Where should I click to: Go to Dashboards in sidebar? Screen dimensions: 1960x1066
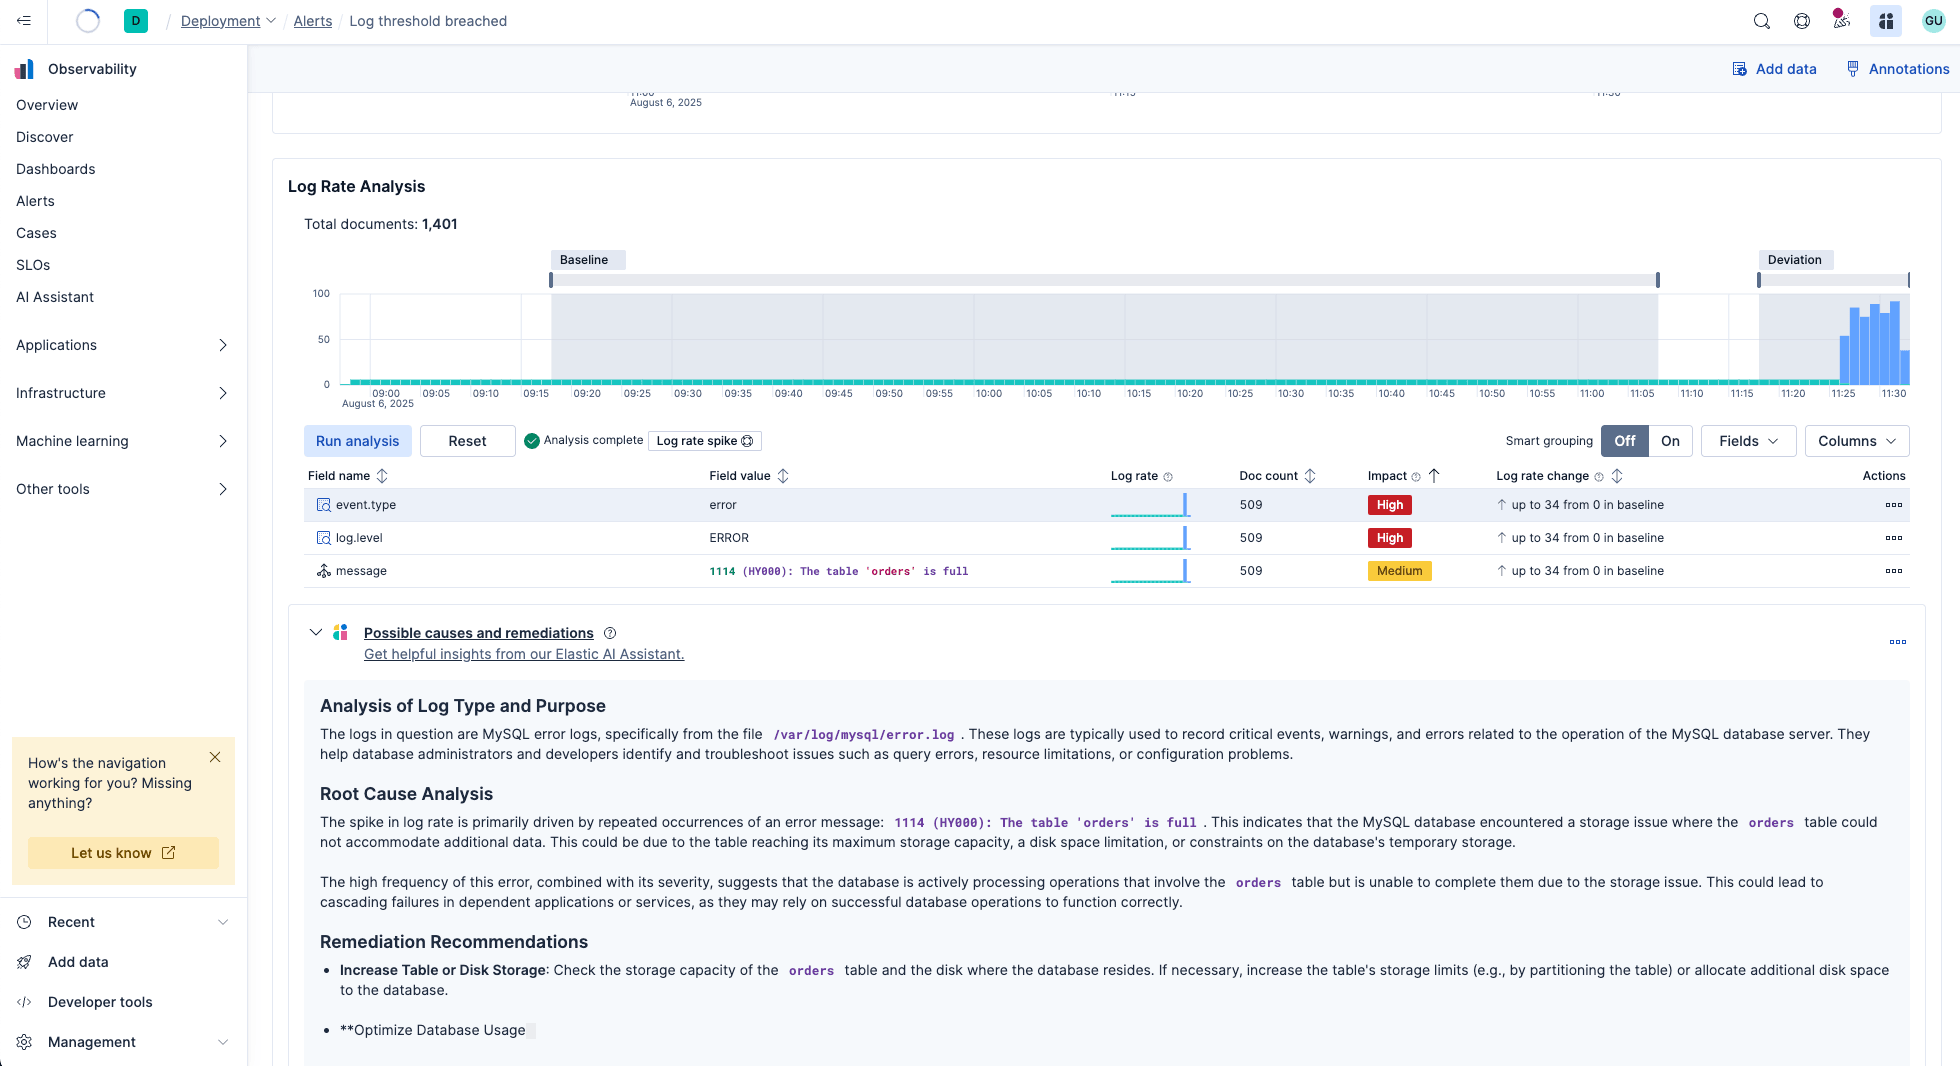(x=56, y=169)
